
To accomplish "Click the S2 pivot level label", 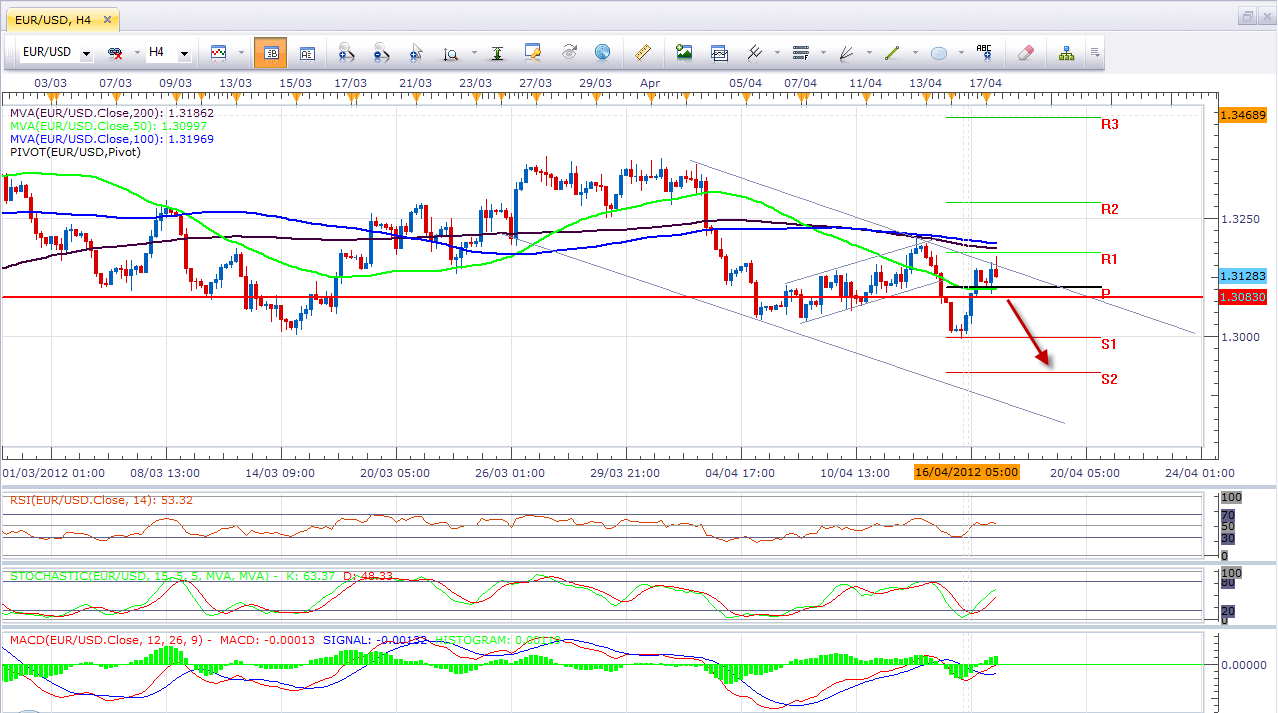I will pos(1109,379).
